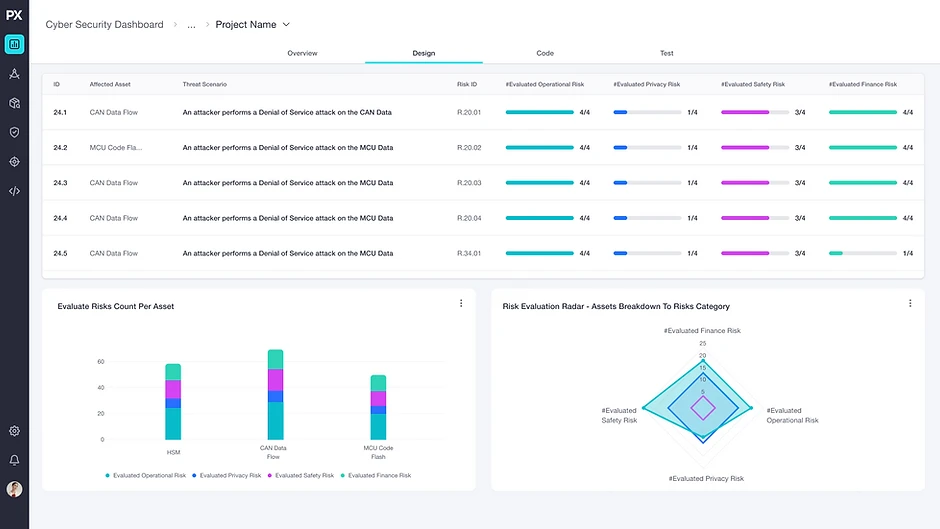
Task: Open the code brackets sidebar icon
Action: click(14, 191)
